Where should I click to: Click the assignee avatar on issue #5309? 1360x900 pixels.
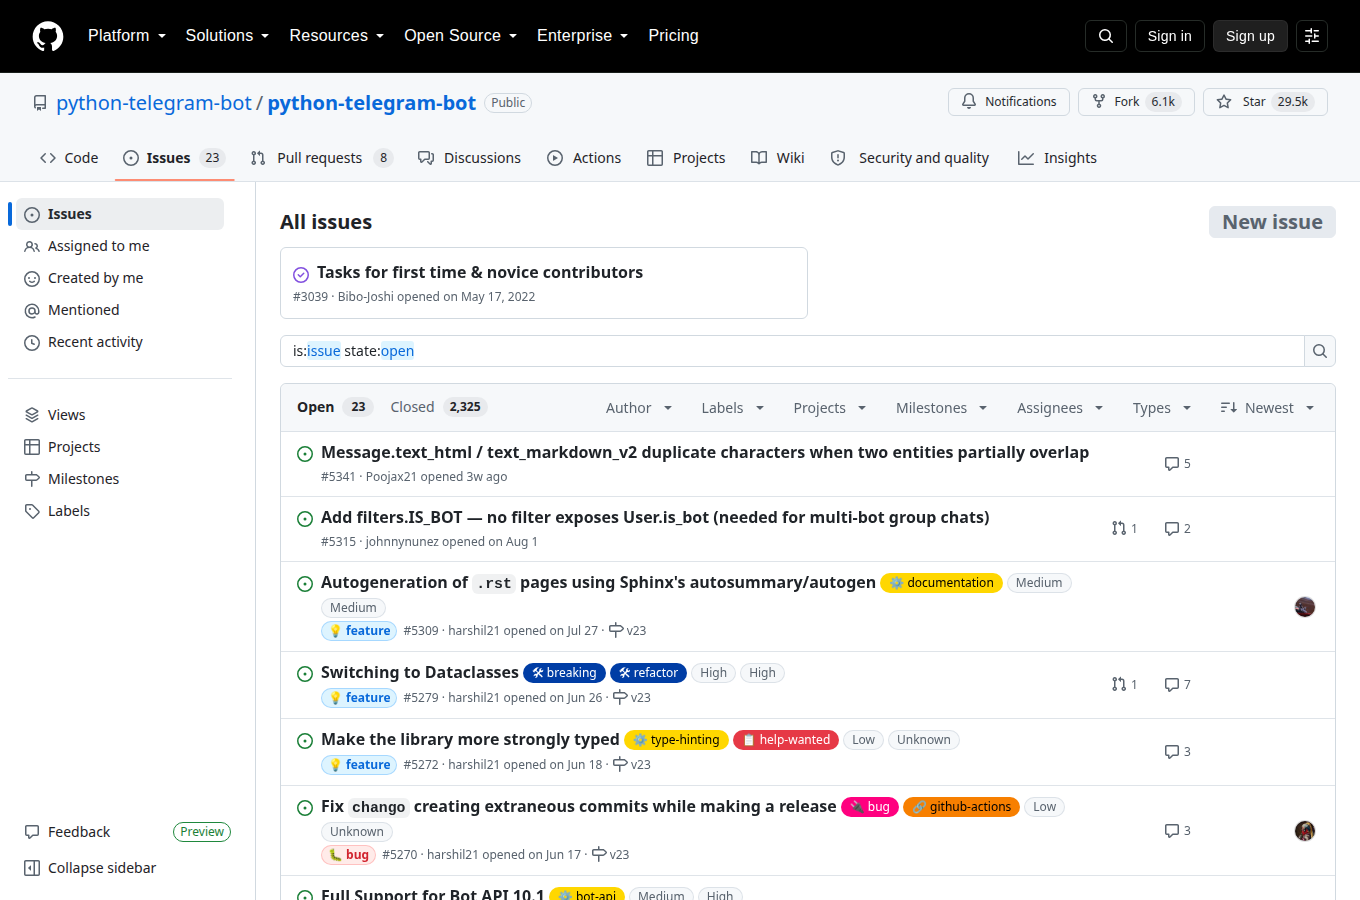(1305, 607)
